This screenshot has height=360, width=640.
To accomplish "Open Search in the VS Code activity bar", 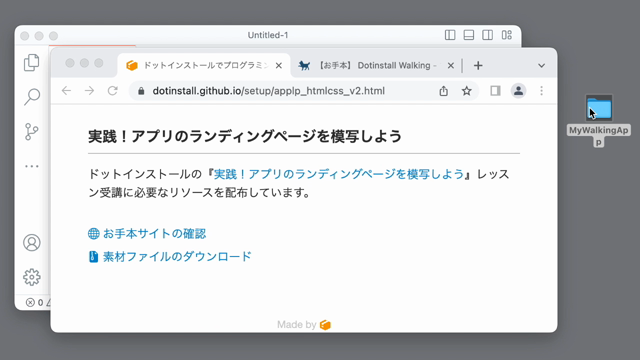I will click(31, 97).
